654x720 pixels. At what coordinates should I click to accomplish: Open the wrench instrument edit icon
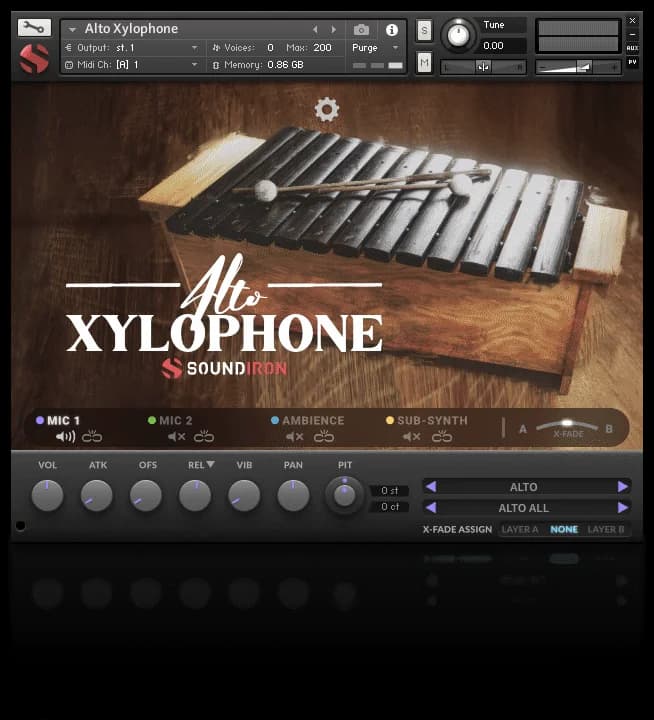click(34, 28)
